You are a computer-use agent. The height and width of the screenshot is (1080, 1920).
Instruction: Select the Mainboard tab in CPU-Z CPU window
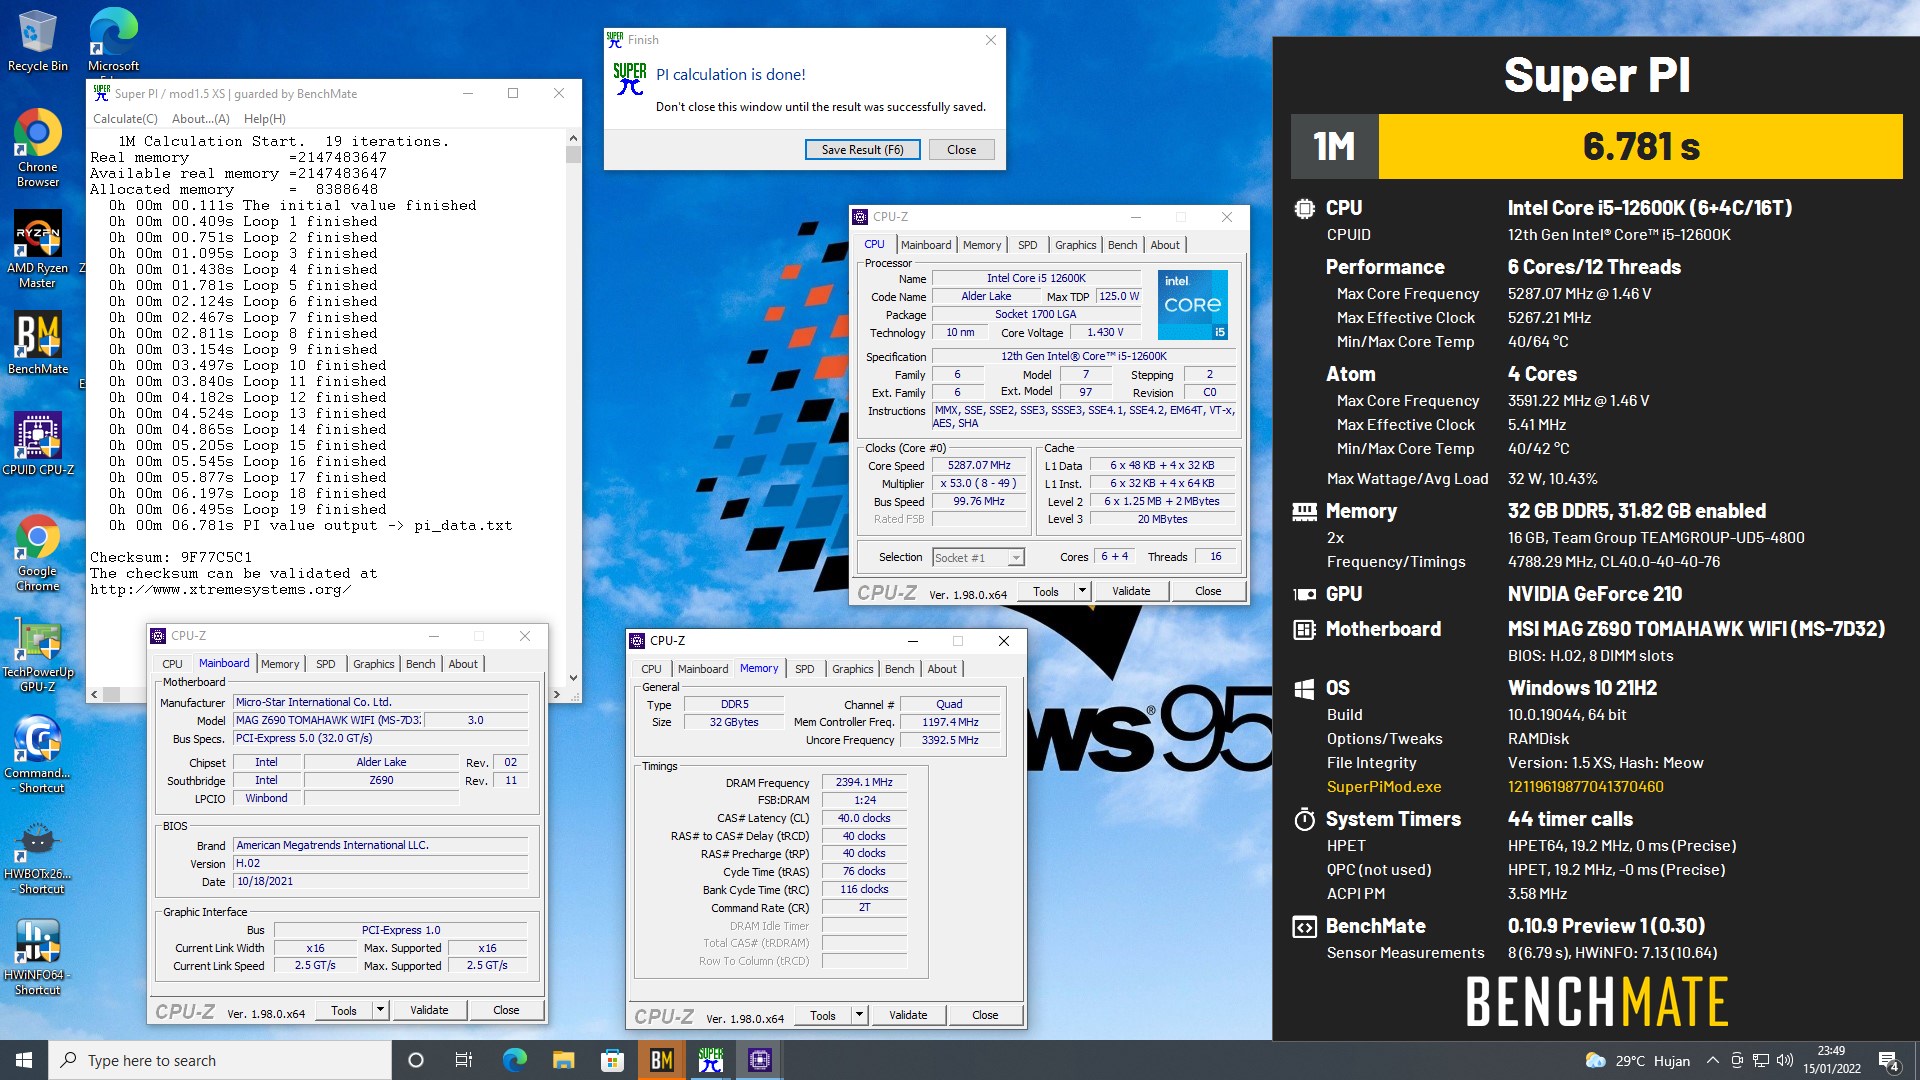click(926, 245)
